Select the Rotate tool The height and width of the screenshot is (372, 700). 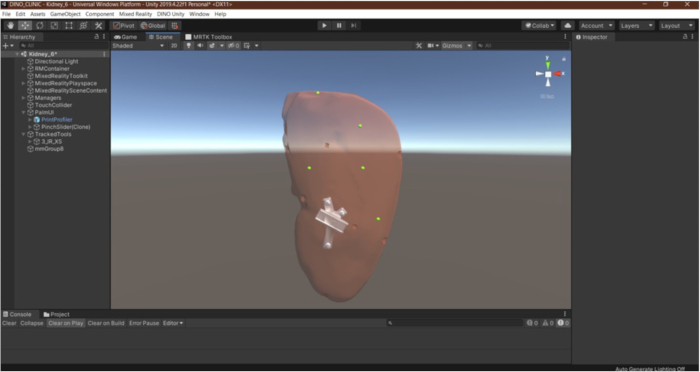40,25
